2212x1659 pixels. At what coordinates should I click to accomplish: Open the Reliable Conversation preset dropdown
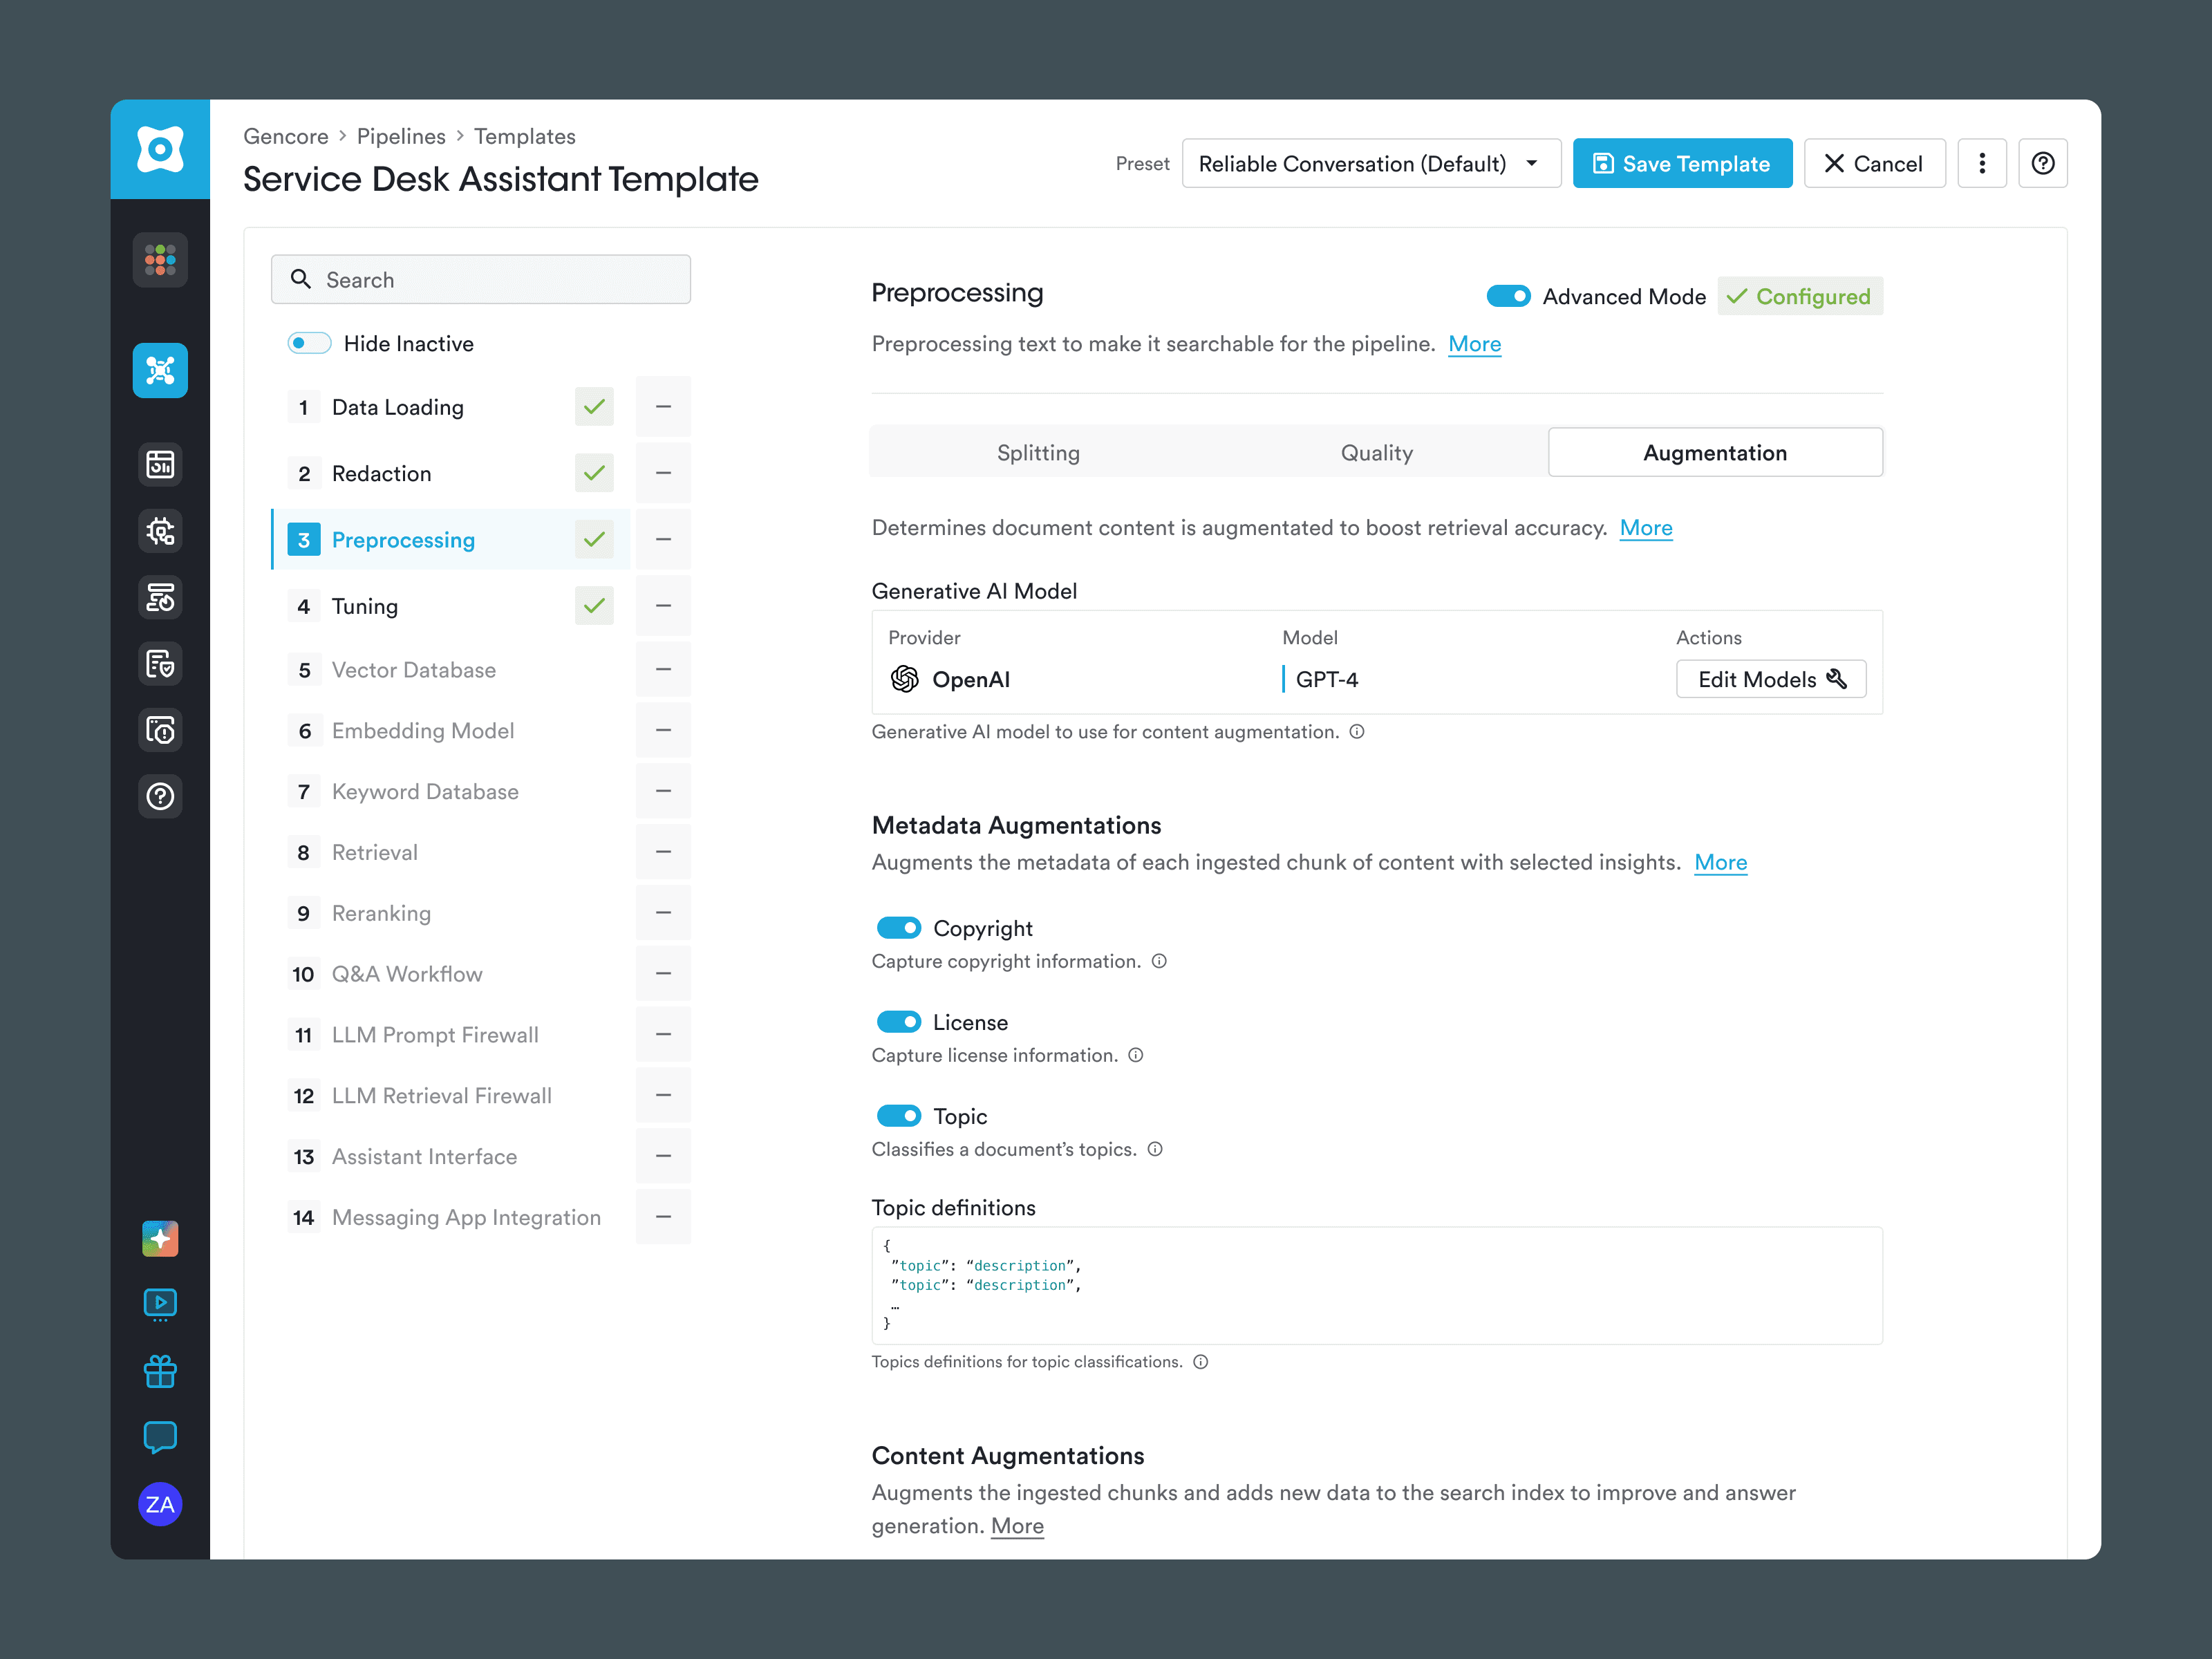(x=1371, y=163)
